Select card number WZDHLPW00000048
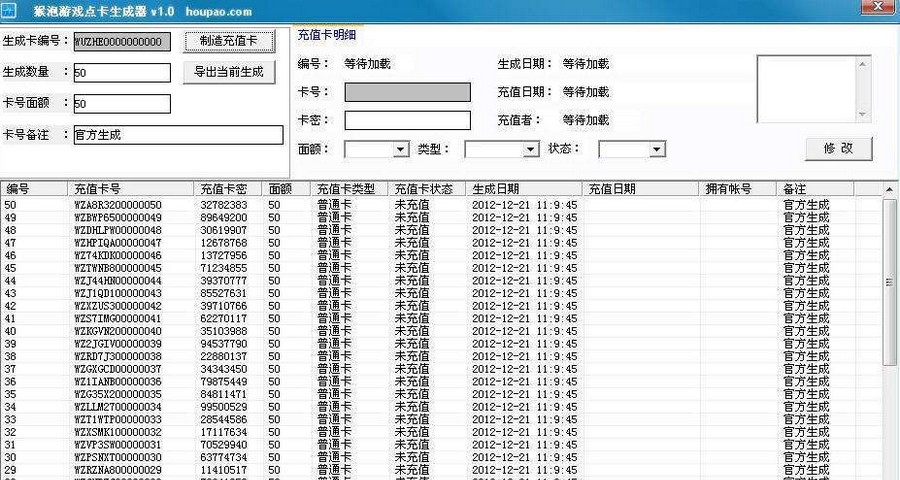 pos(118,230)
